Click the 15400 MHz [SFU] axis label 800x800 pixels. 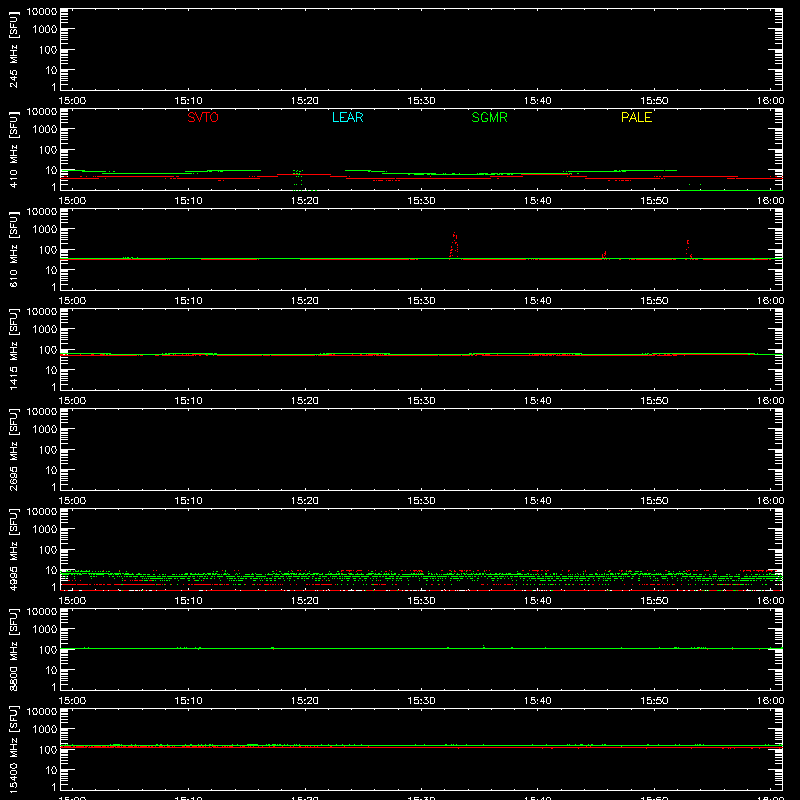pos(13,749)
